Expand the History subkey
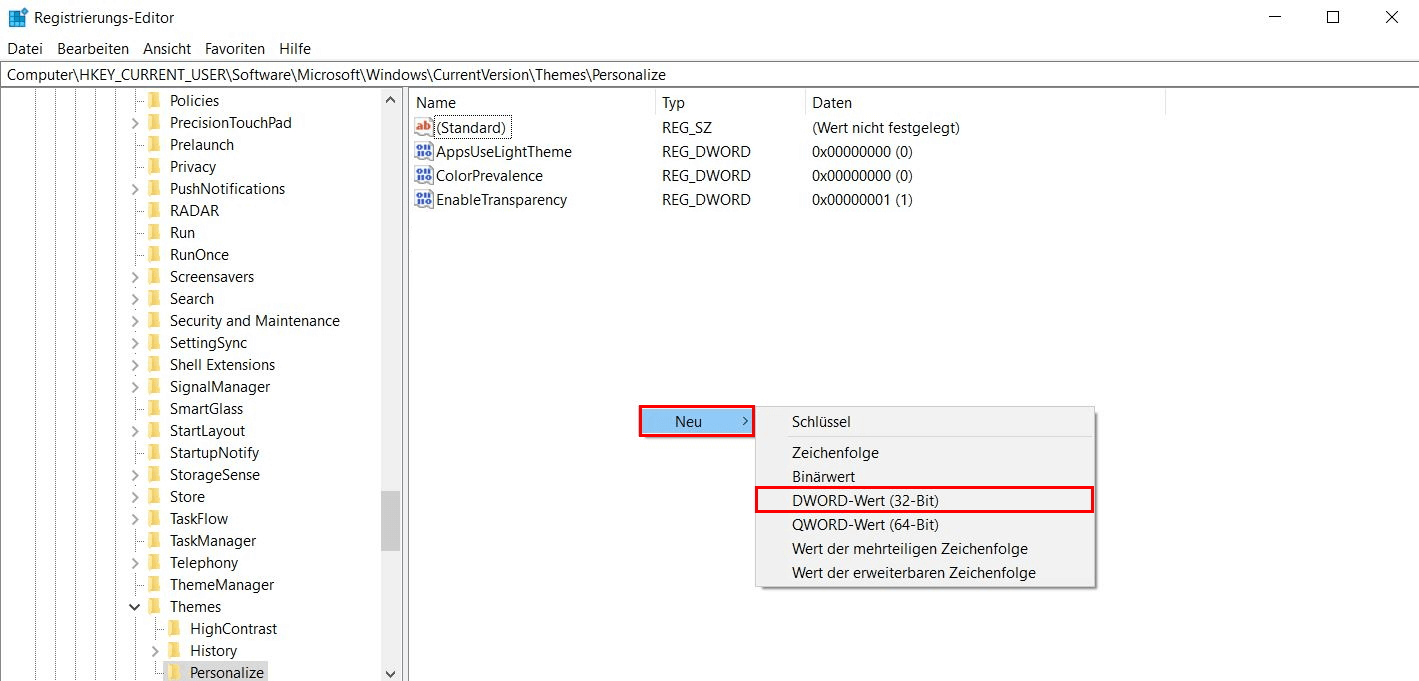 tap(155, 650)
